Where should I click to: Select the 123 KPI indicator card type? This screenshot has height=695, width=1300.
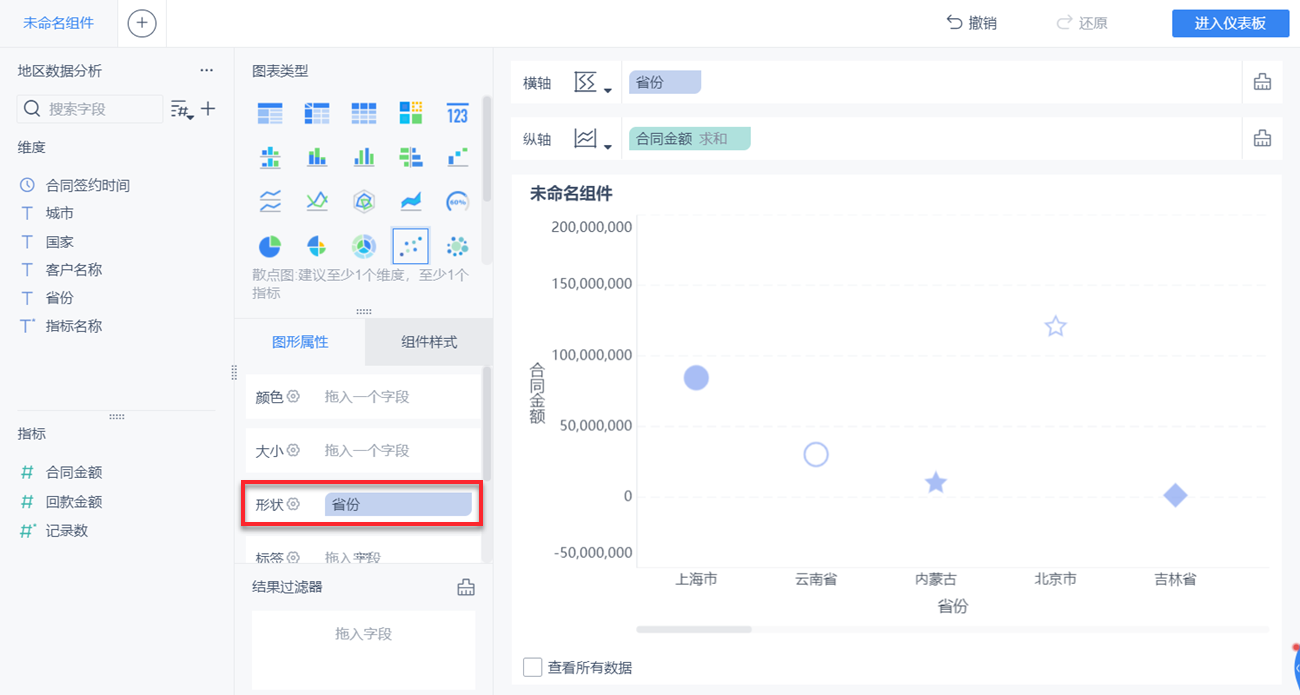458,113
